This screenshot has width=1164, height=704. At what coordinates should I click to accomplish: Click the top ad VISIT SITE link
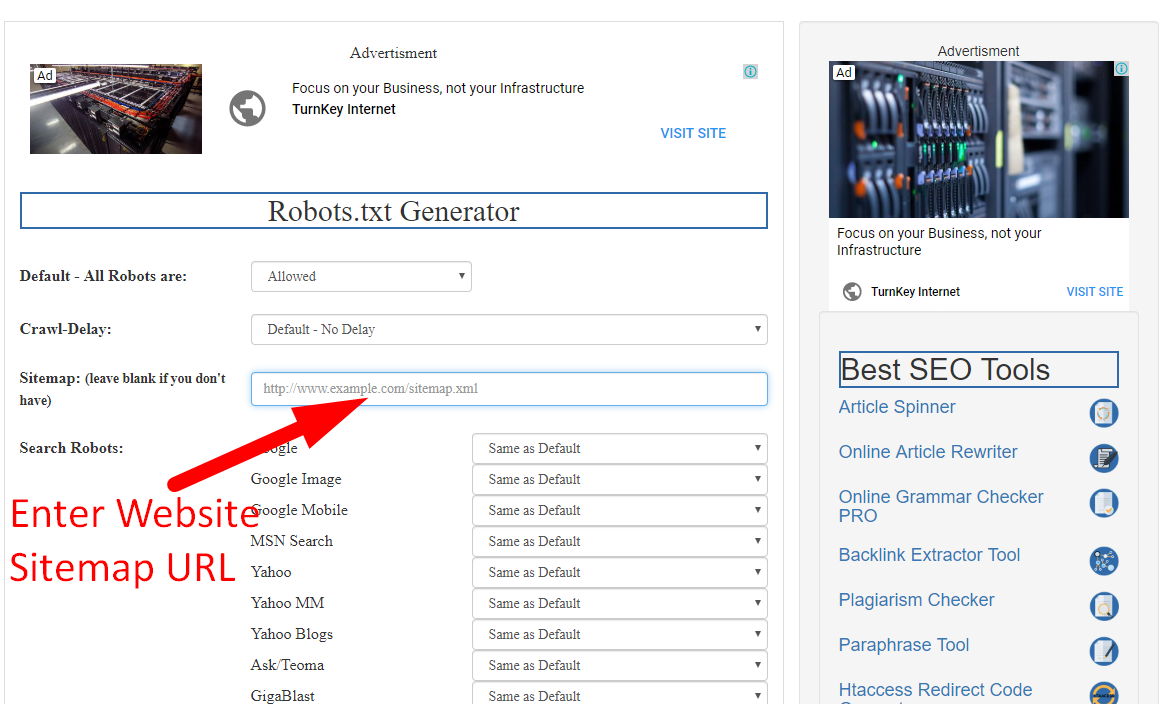click(693, 132)
